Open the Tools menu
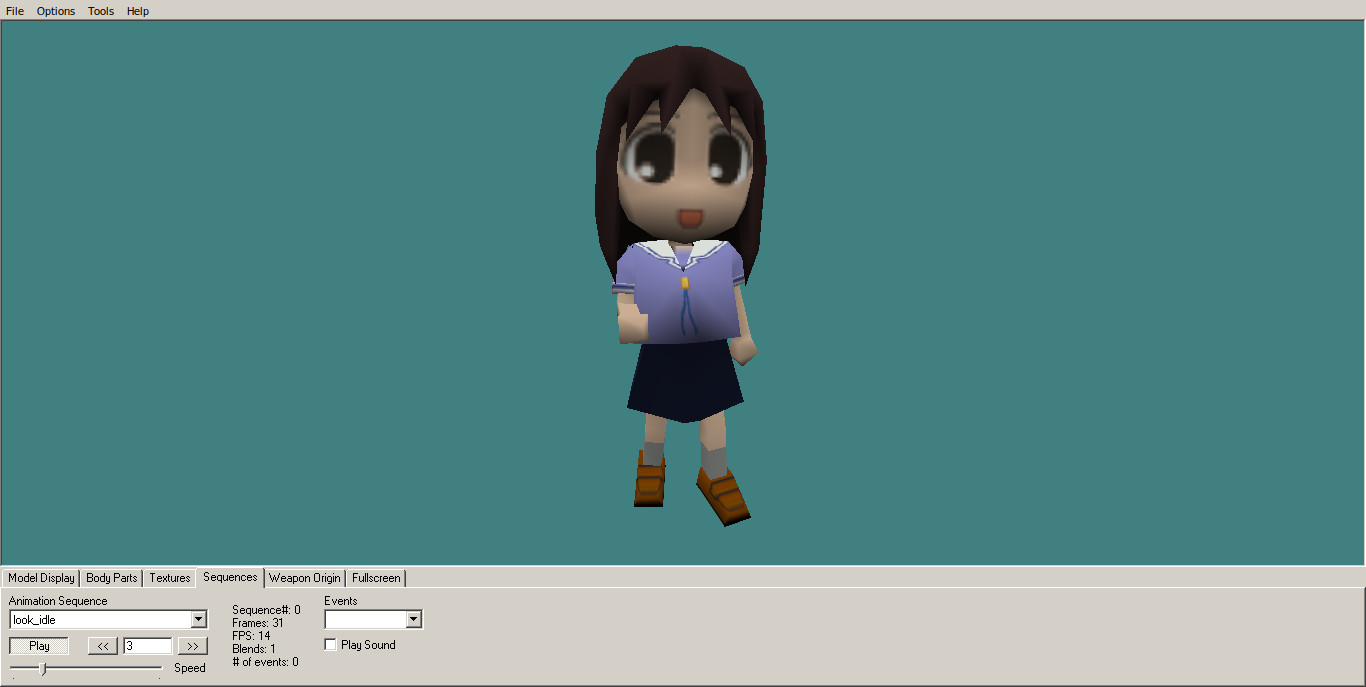The width and height of the screenshot is (1366, 687). coord(101,11)
